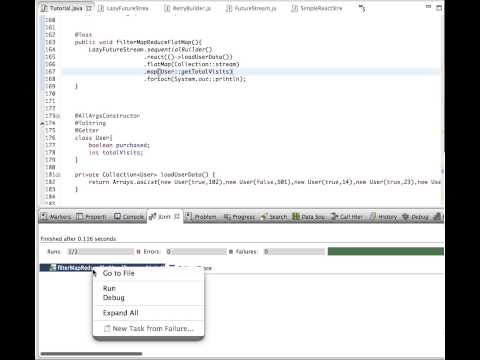This screenshot has height=360, width=480.
Task: Open the FutureStream.java editor tab
Action: [x=251, y=8]
